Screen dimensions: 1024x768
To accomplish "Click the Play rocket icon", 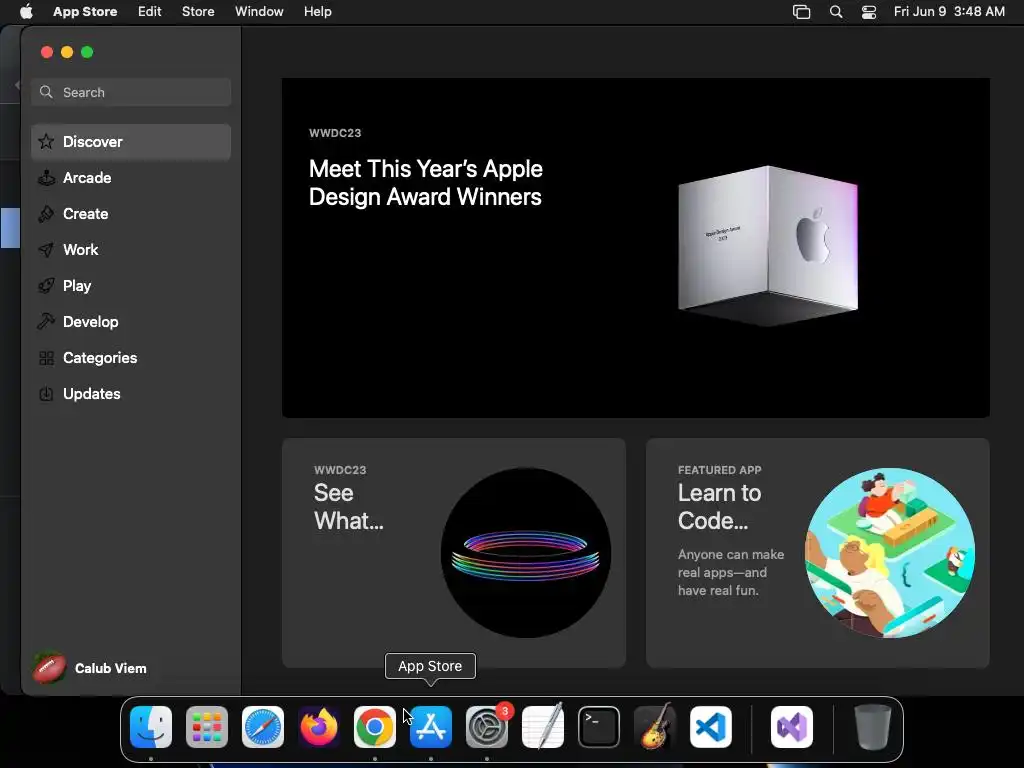I will (x=46, y=285).
